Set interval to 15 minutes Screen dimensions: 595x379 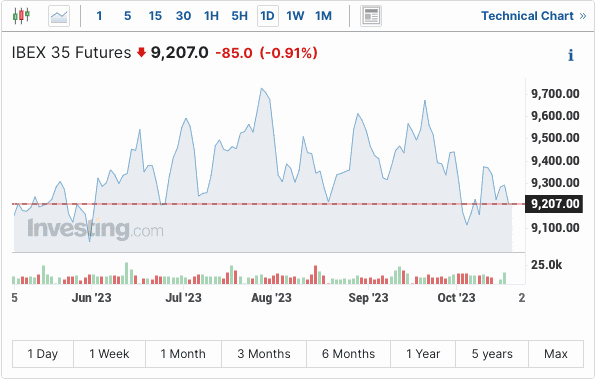155,16
